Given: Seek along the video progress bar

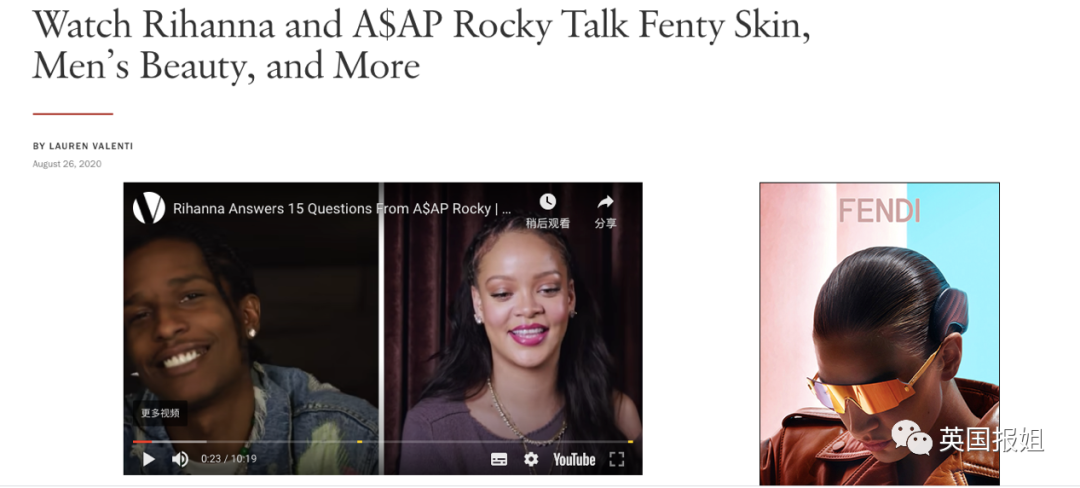Looking at the screenshot, I should pos(383,441).
